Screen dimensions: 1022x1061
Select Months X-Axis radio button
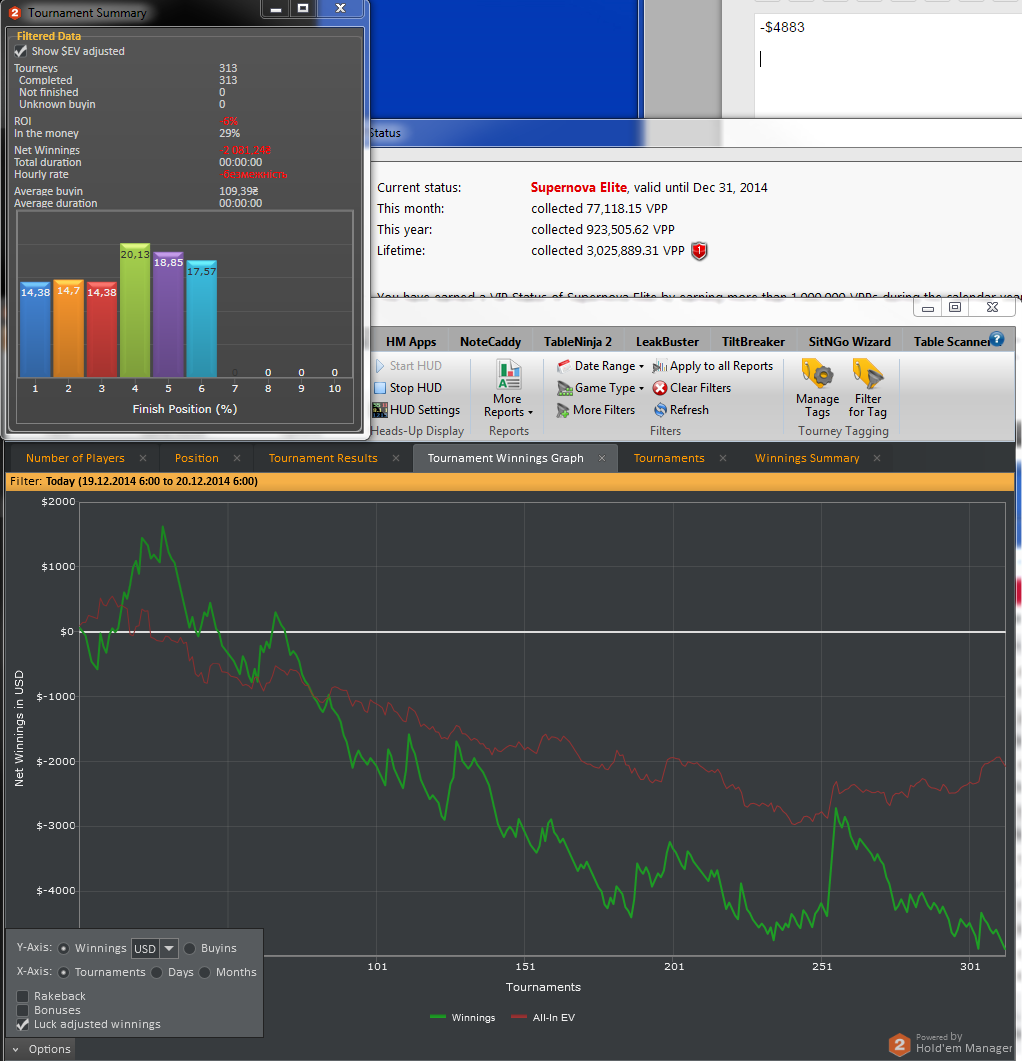click(x=205, y=972)
